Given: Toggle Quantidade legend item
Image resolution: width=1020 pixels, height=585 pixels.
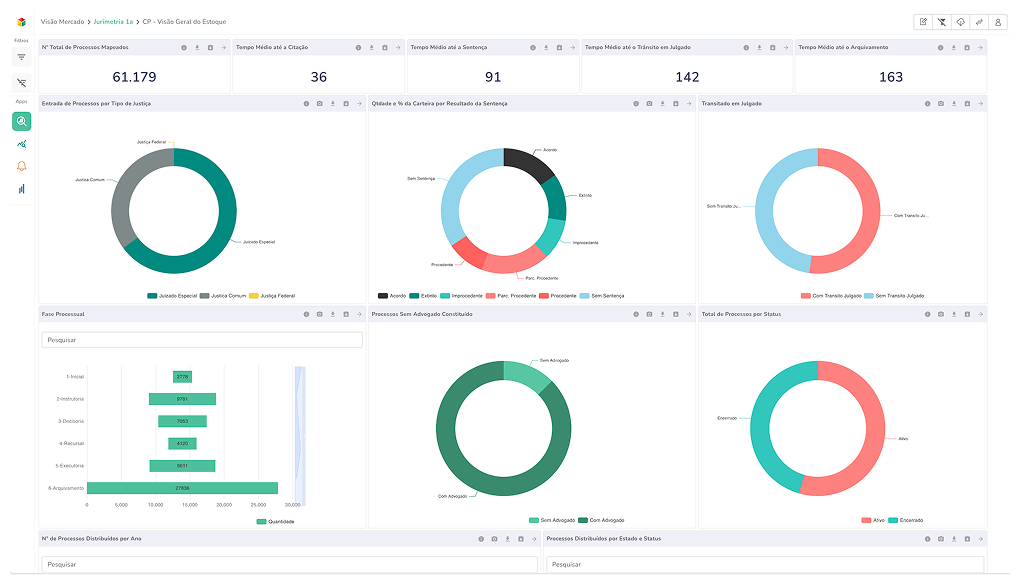Looking at the screenshot, I should pyautogui.click(x=276, y=522).
